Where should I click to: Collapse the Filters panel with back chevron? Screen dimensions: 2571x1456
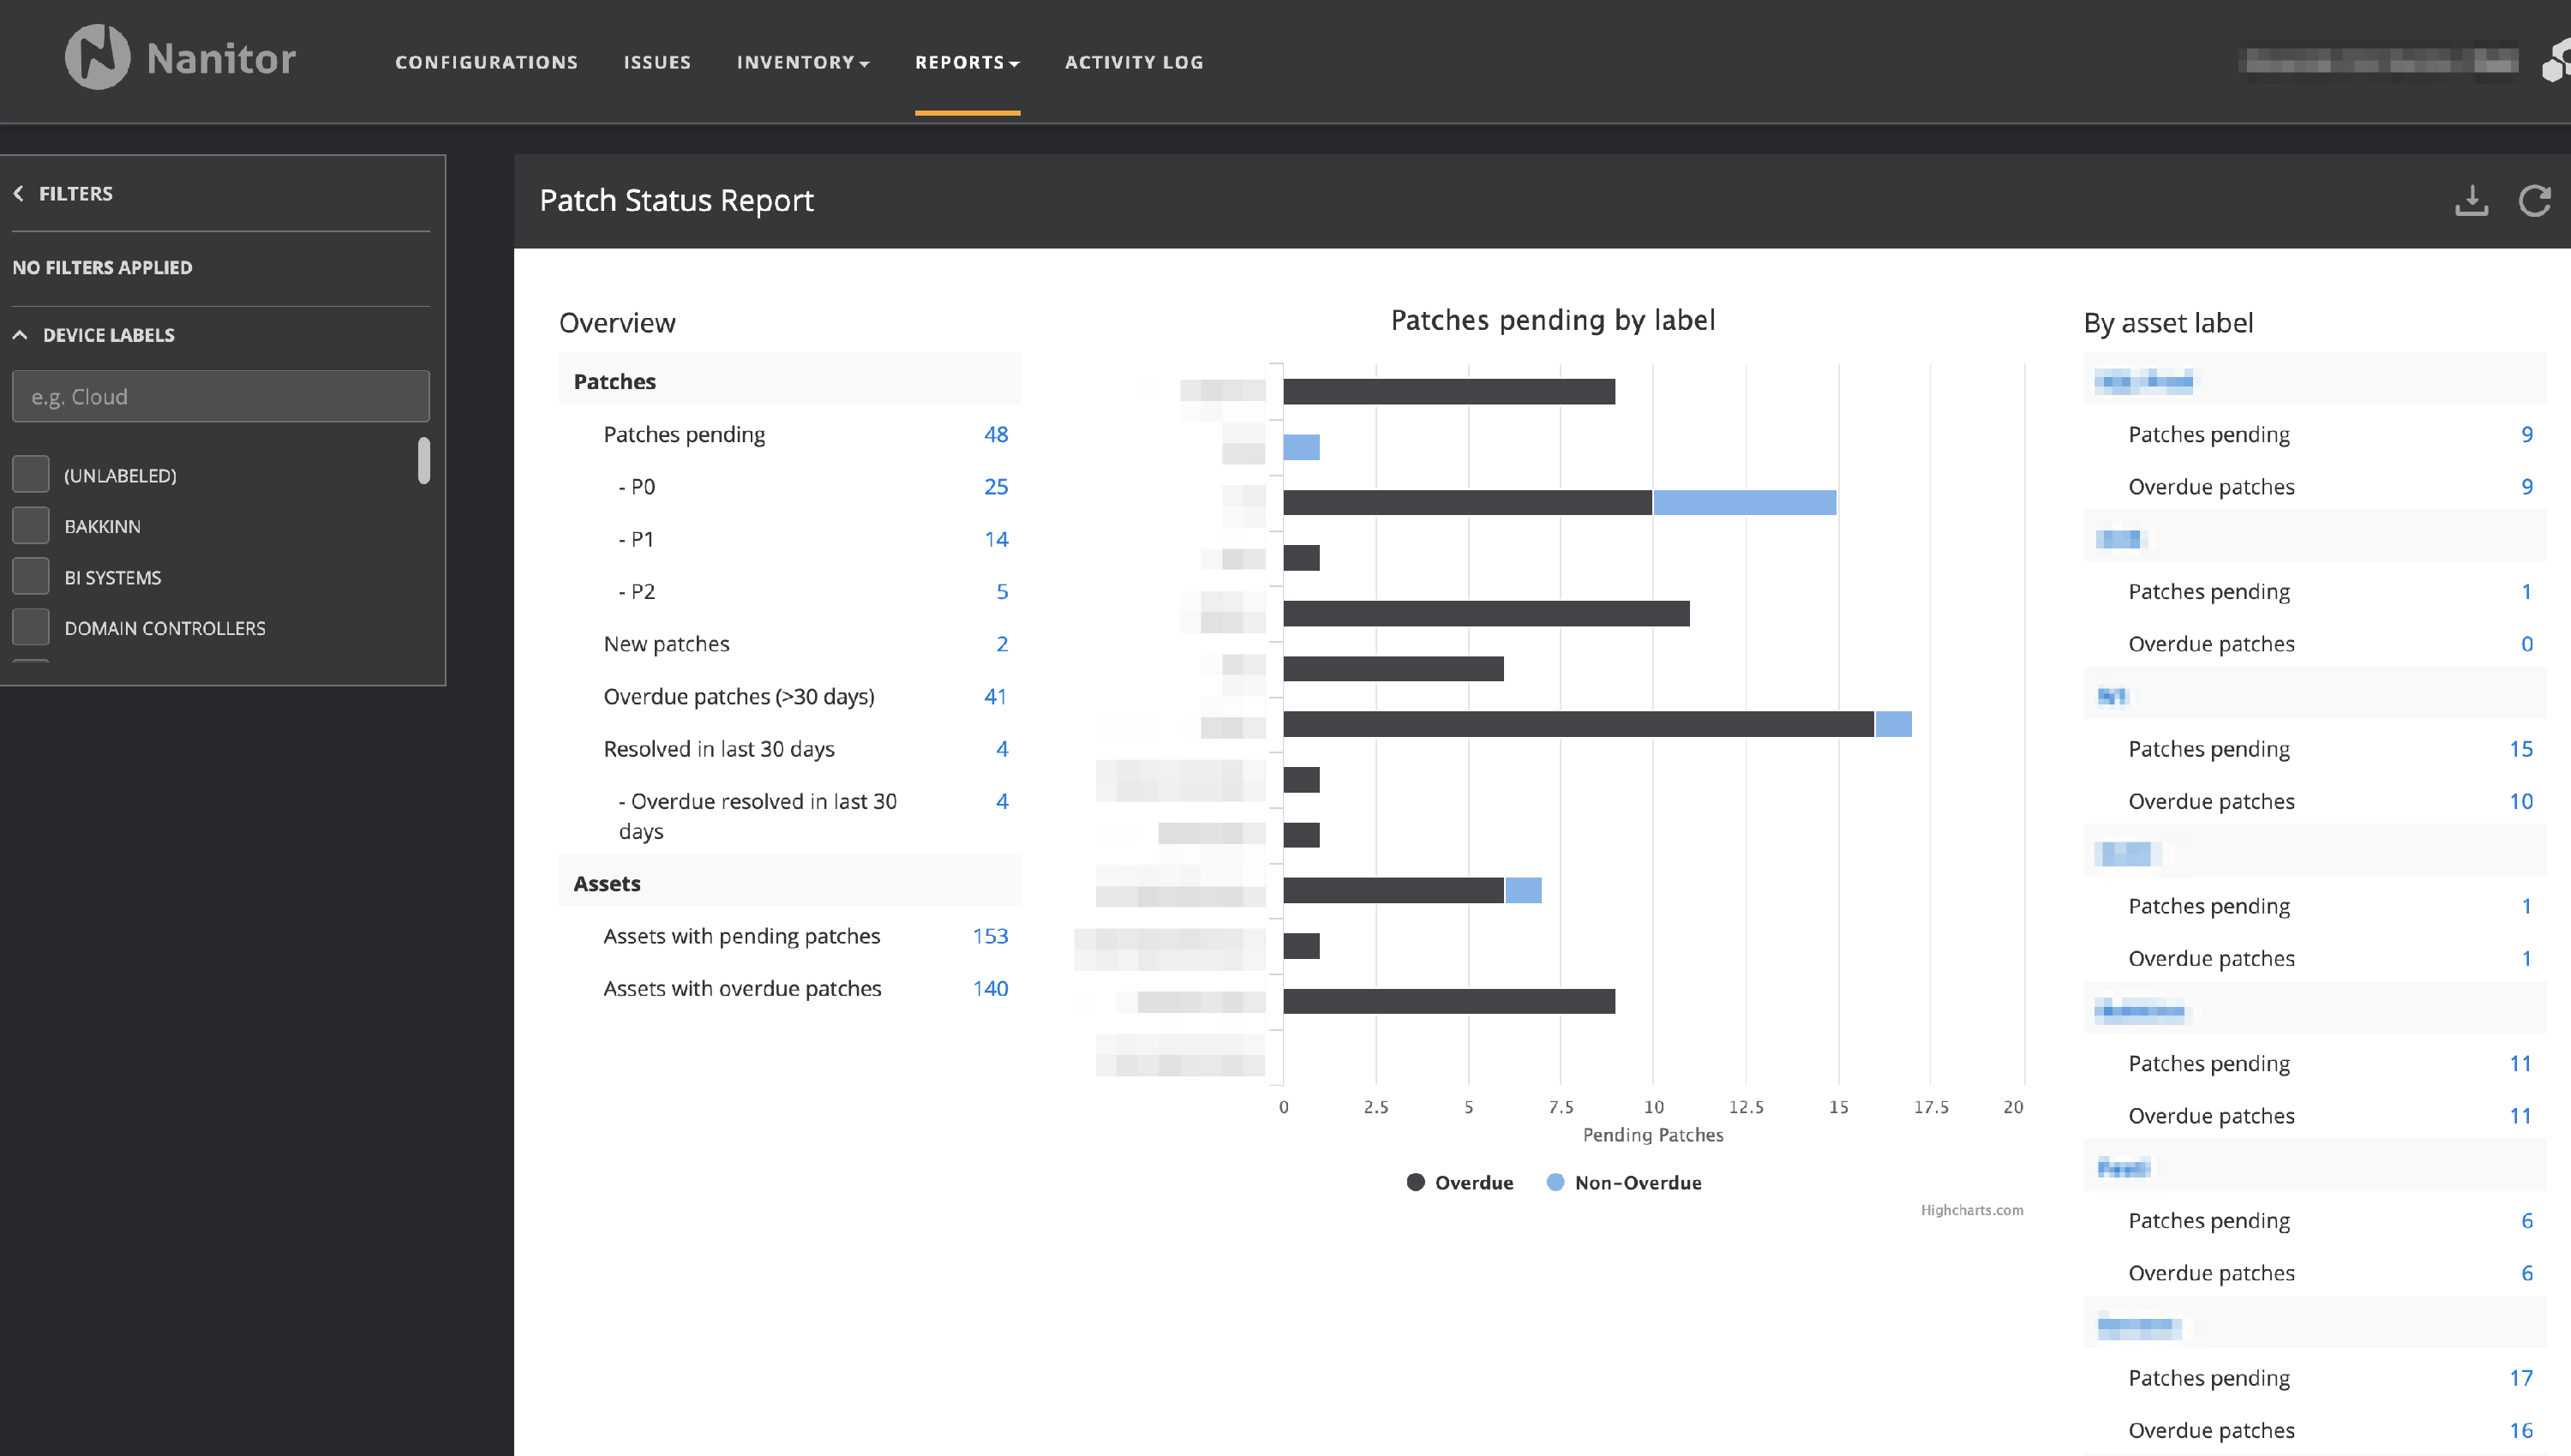point(19,194)
